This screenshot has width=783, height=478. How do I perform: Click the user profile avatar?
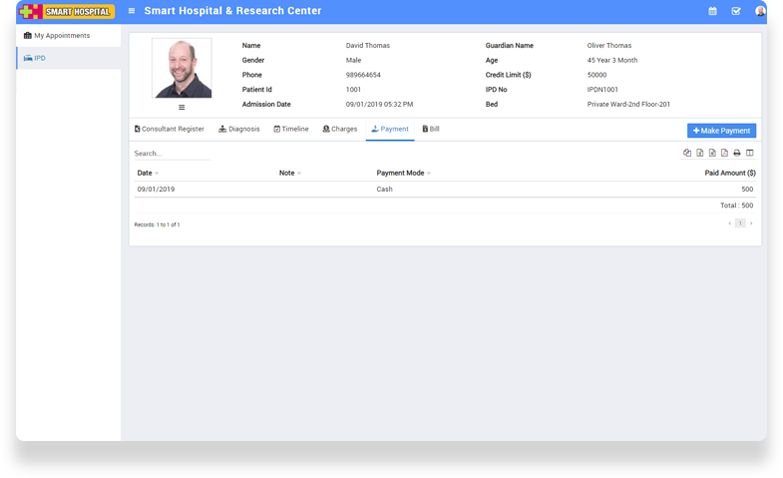click(760, 11)
